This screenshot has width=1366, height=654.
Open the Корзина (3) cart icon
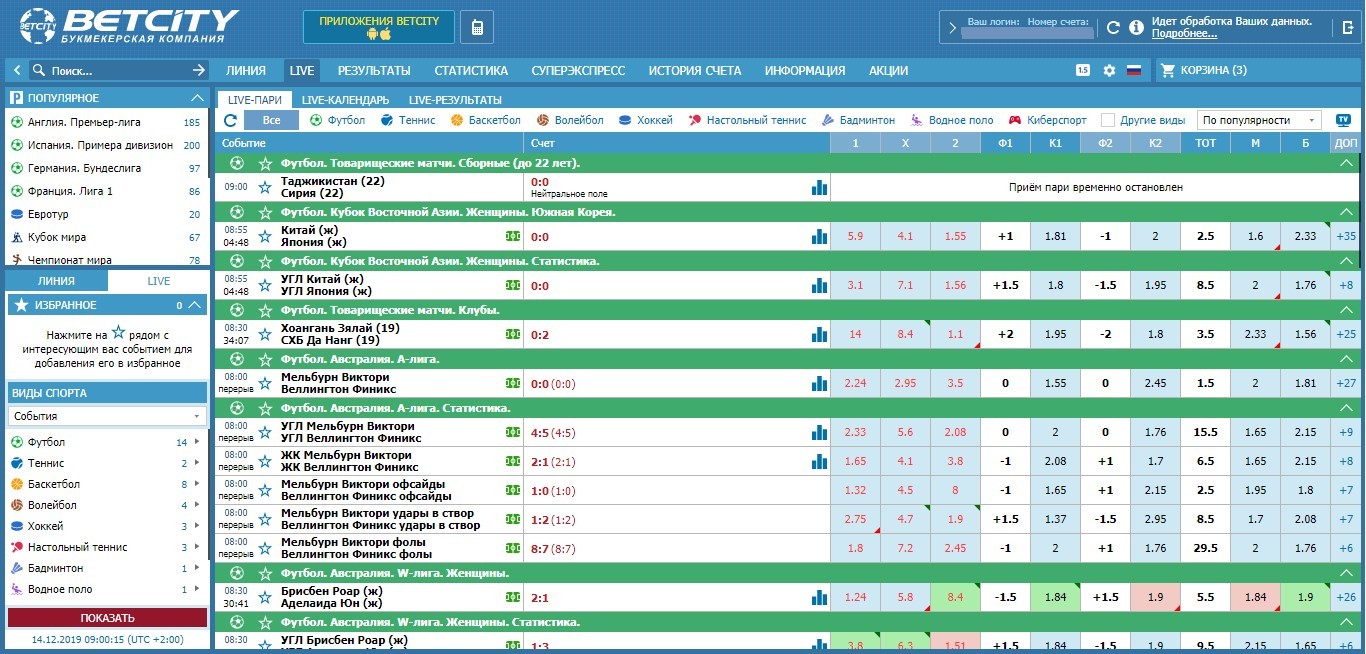coord(1168,71)
